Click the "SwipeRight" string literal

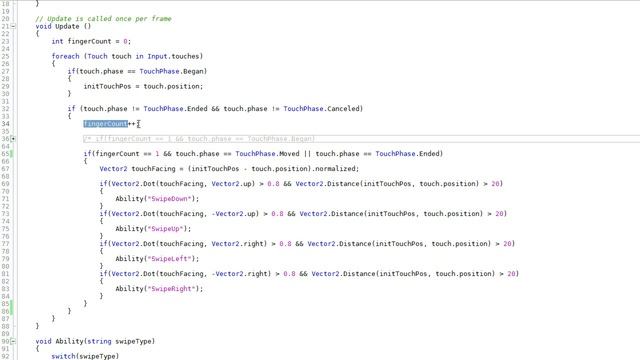pyautogui.click(x=171, y=289)
